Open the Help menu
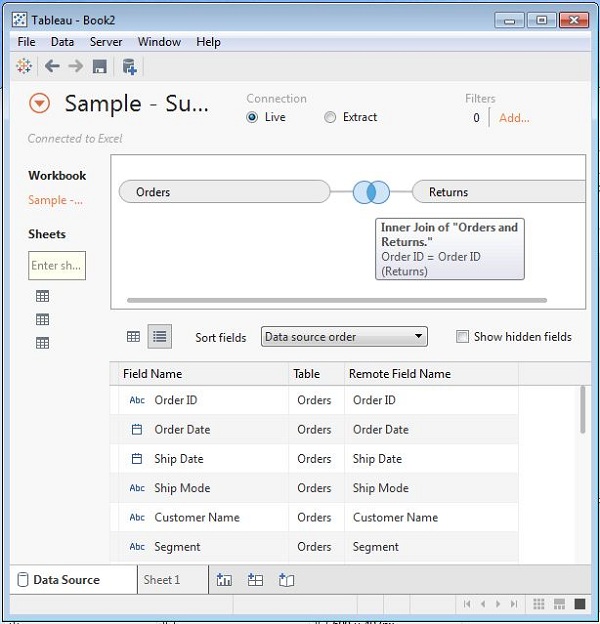The width and height of the screenshot is (600, 624). pos(208,42)
